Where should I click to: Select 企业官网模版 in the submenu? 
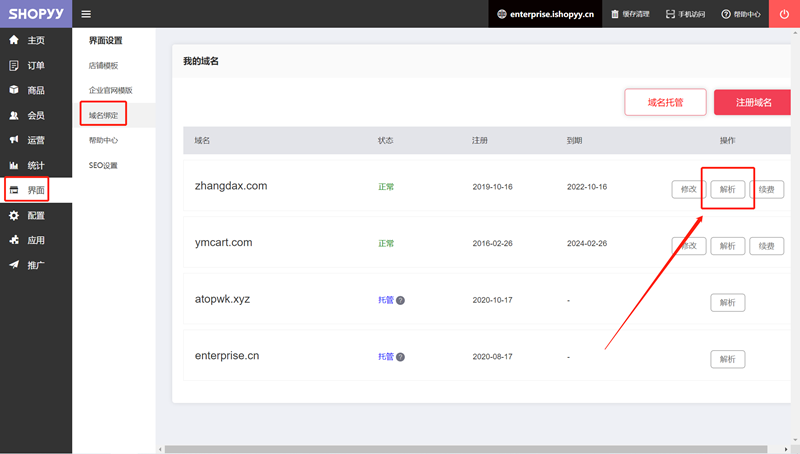tap(111, 90)
